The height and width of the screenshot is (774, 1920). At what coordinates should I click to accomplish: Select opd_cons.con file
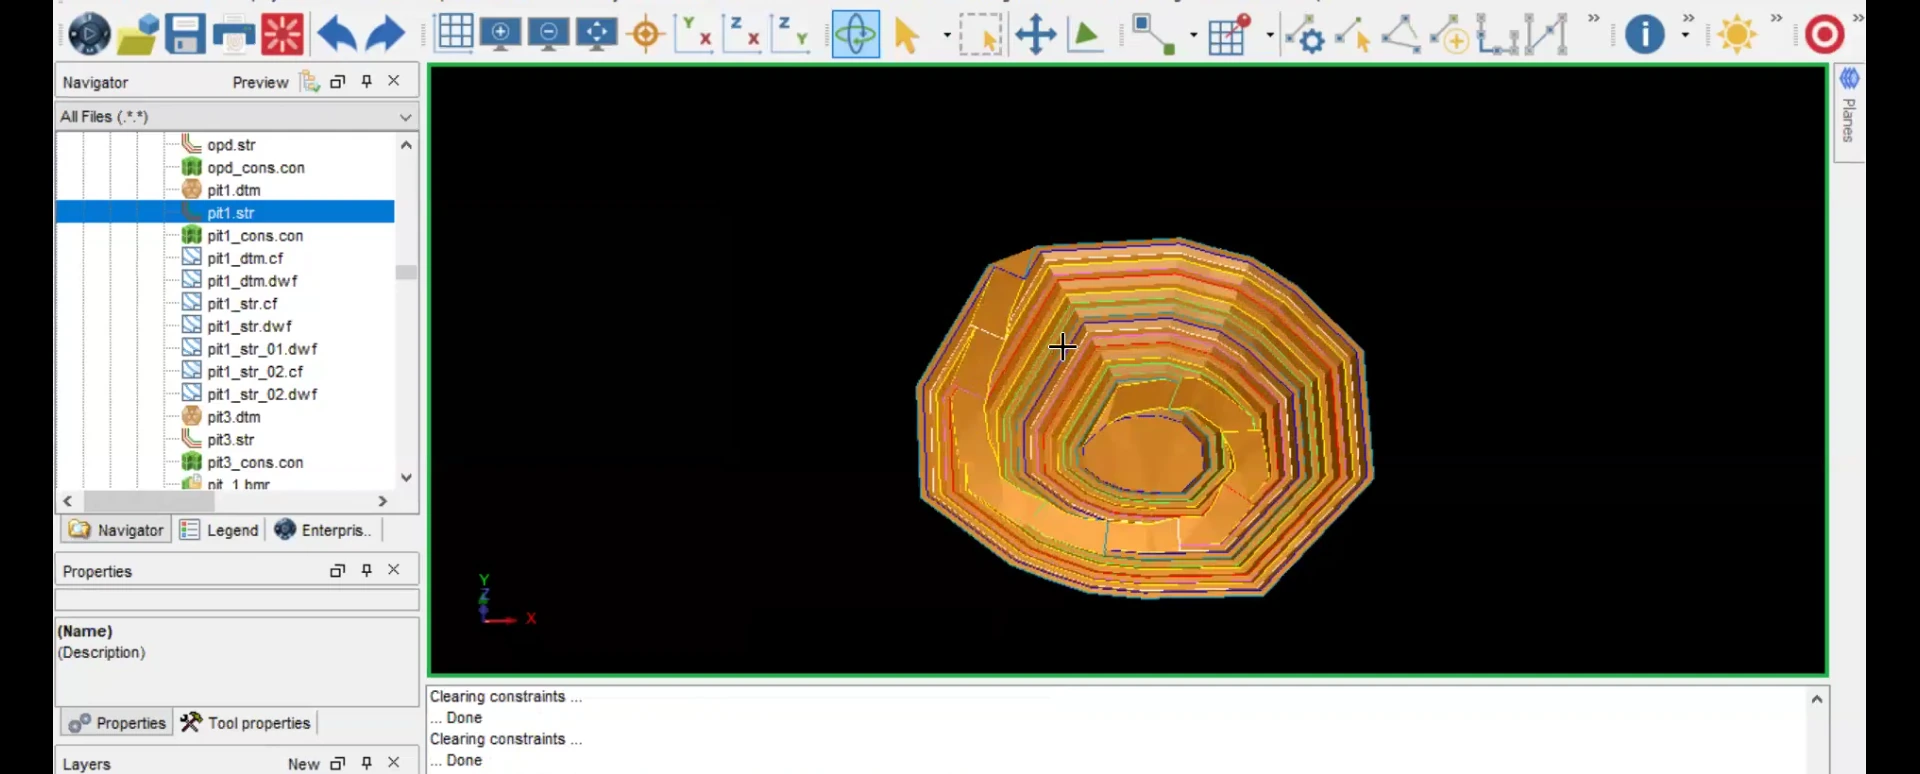point(256,168)
